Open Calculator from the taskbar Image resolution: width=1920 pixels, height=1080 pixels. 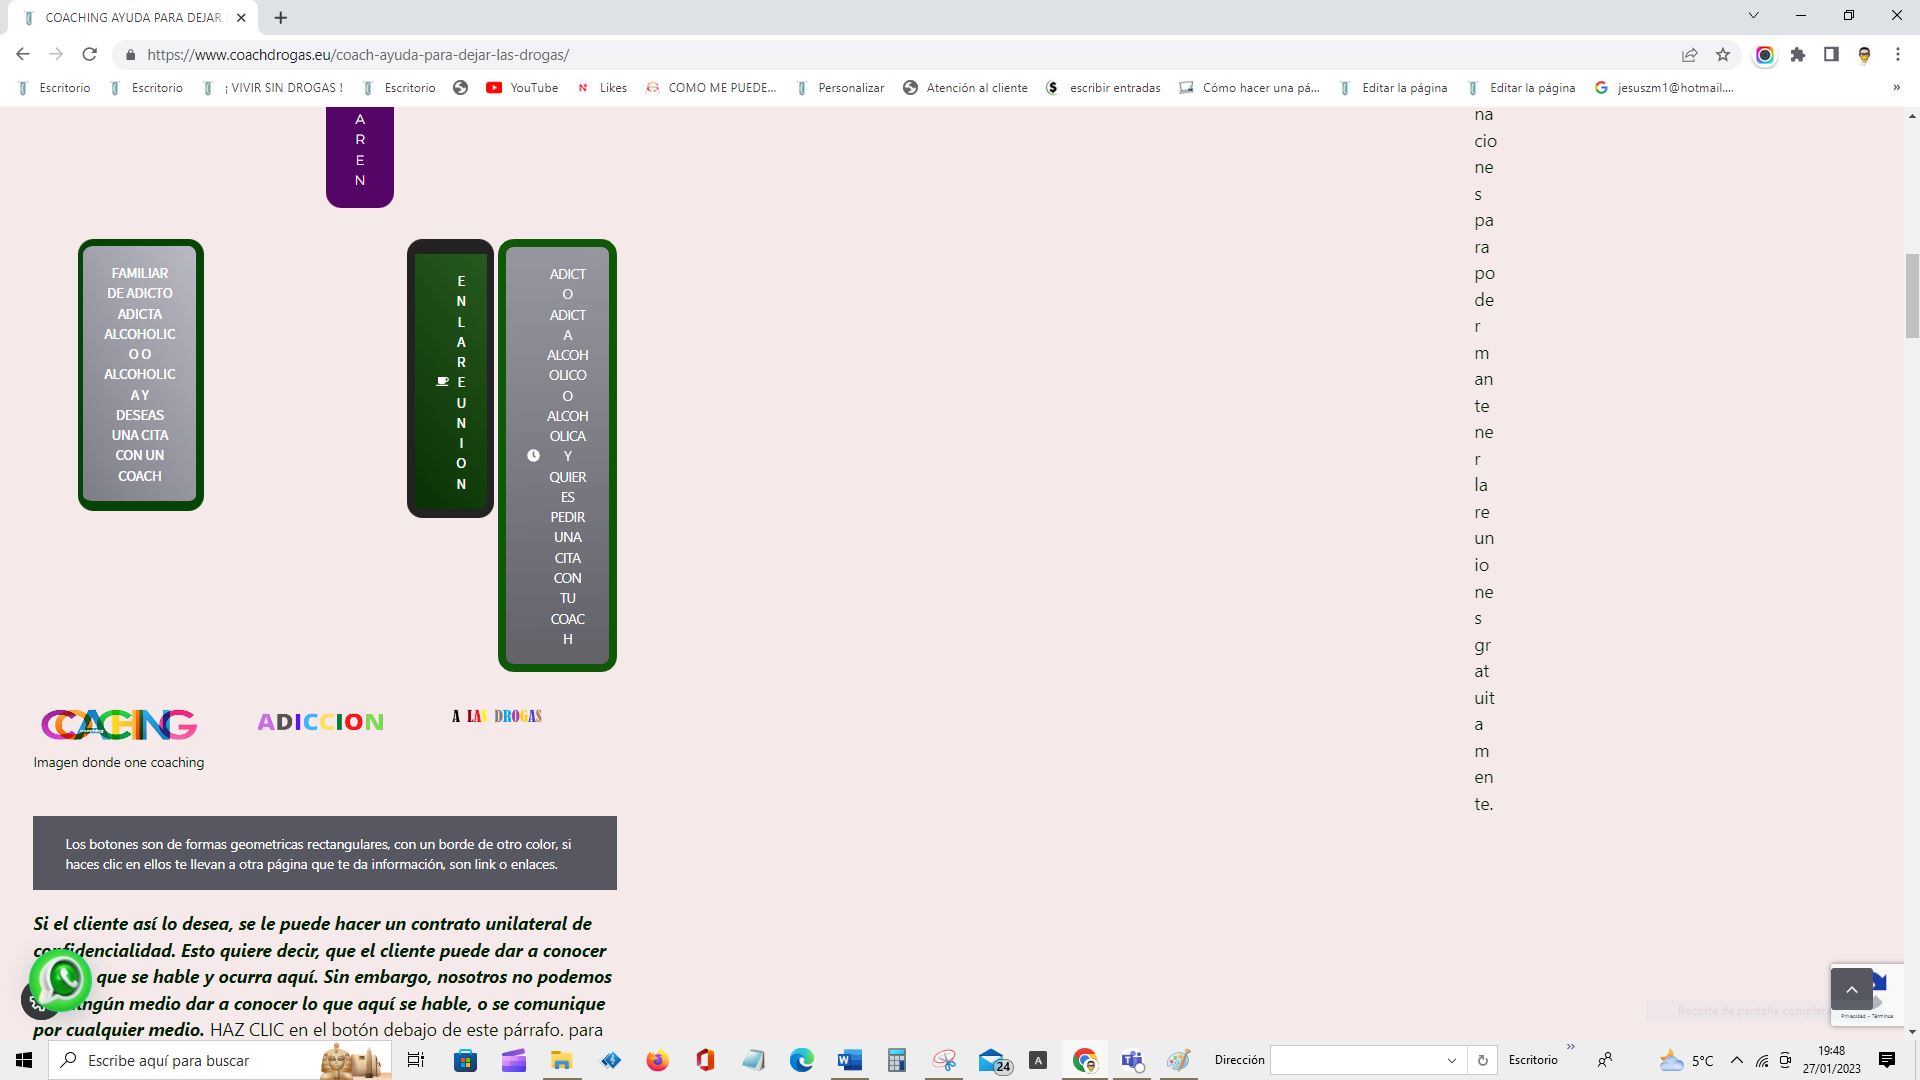(x=897, y=1060)
